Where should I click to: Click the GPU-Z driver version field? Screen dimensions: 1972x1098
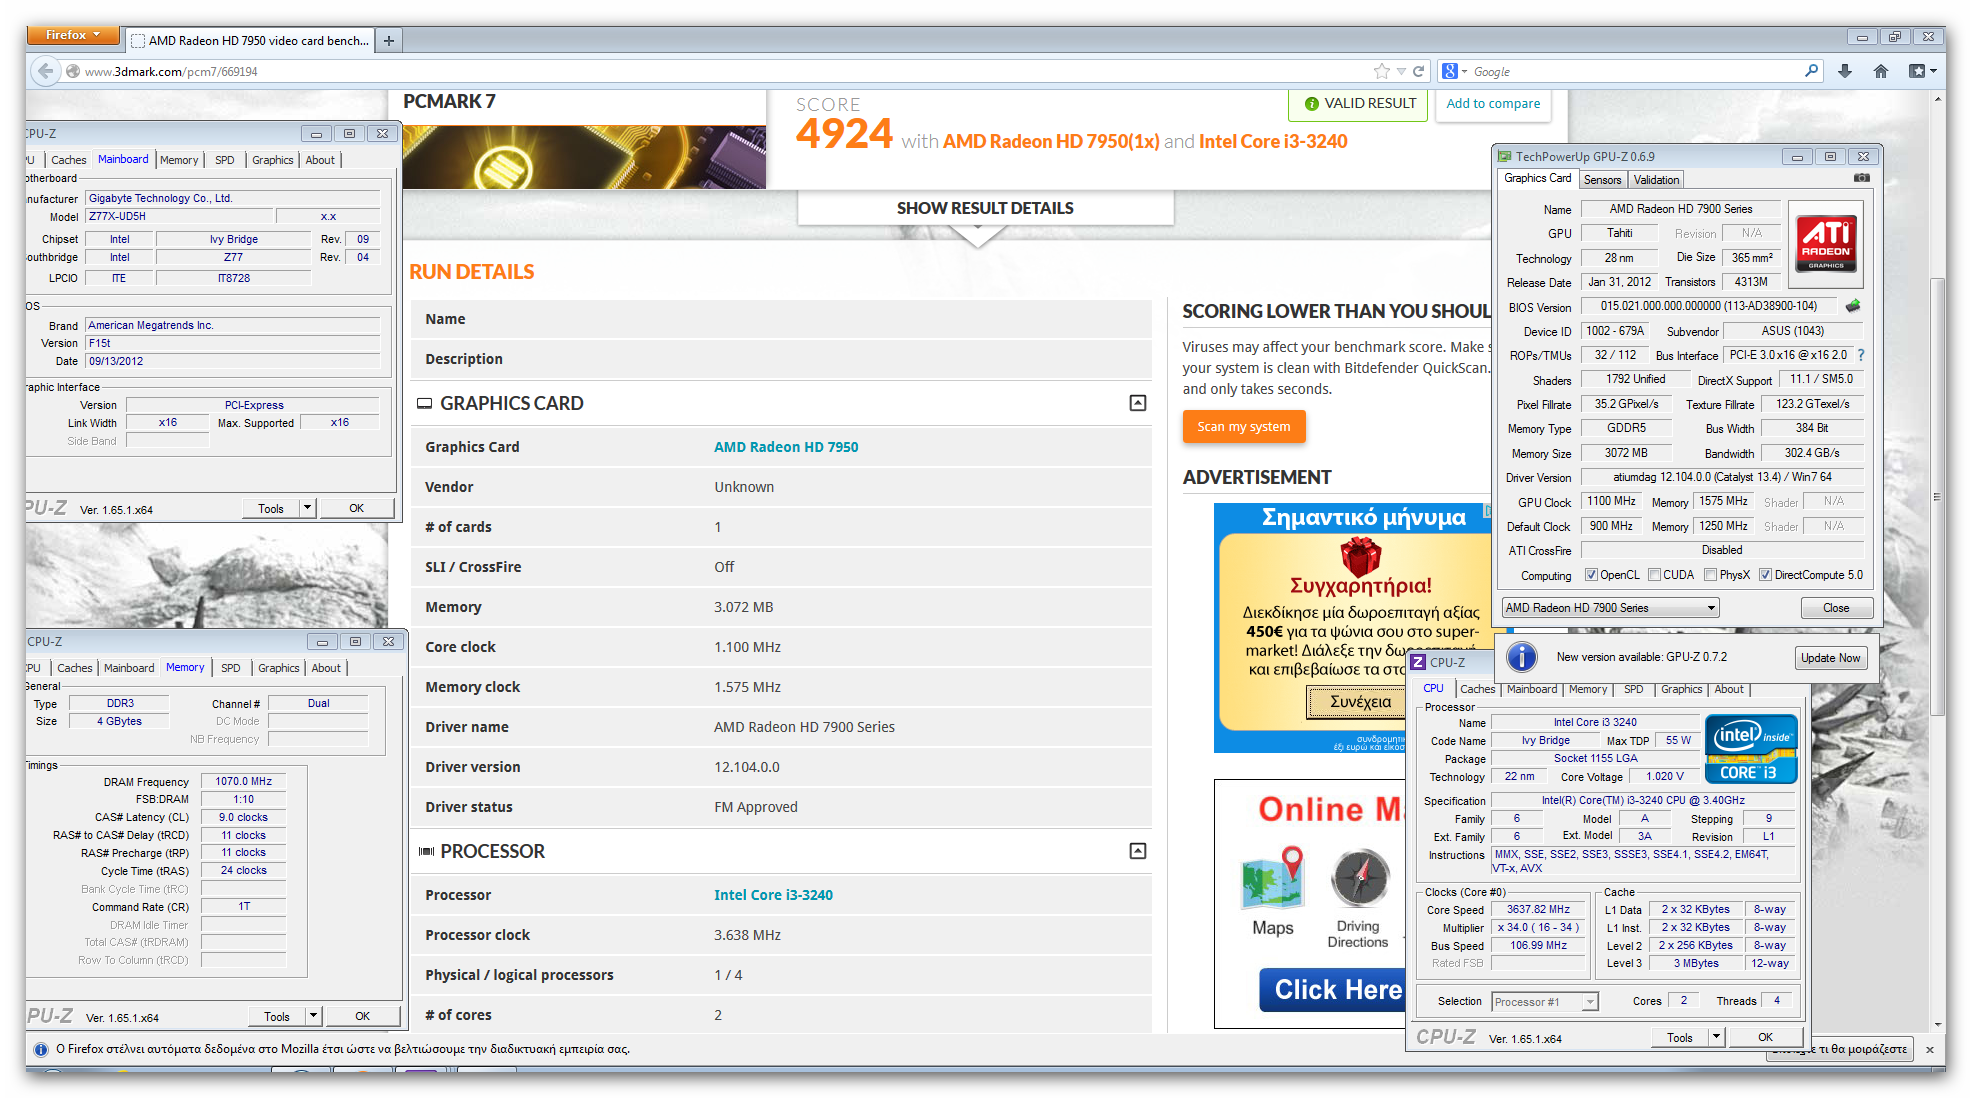(x=1722, y=477)
